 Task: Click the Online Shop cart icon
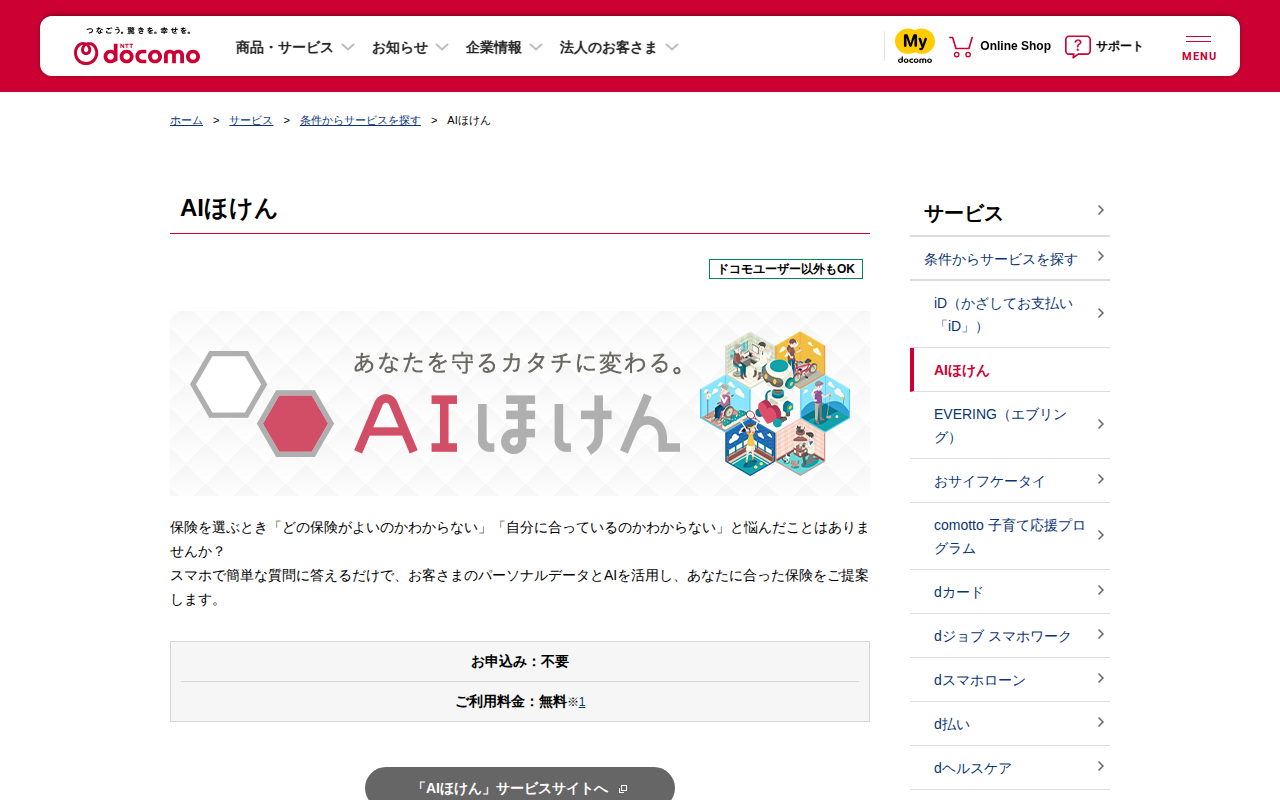pyautogui.click(x=961, y=46)
